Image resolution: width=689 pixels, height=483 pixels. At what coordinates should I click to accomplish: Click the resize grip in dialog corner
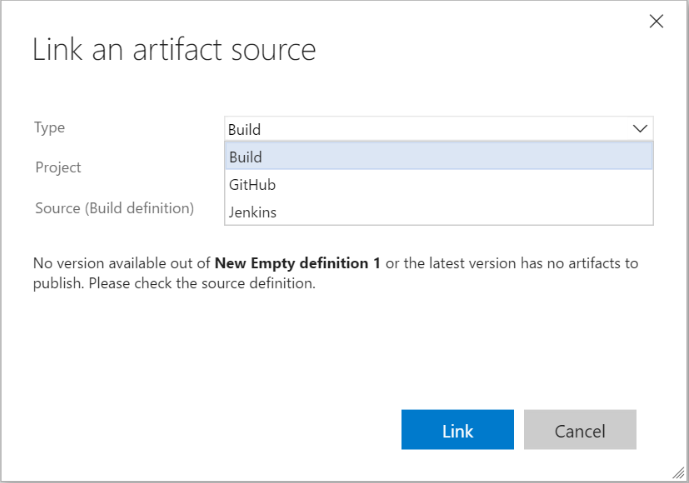[x=681, y=475]
